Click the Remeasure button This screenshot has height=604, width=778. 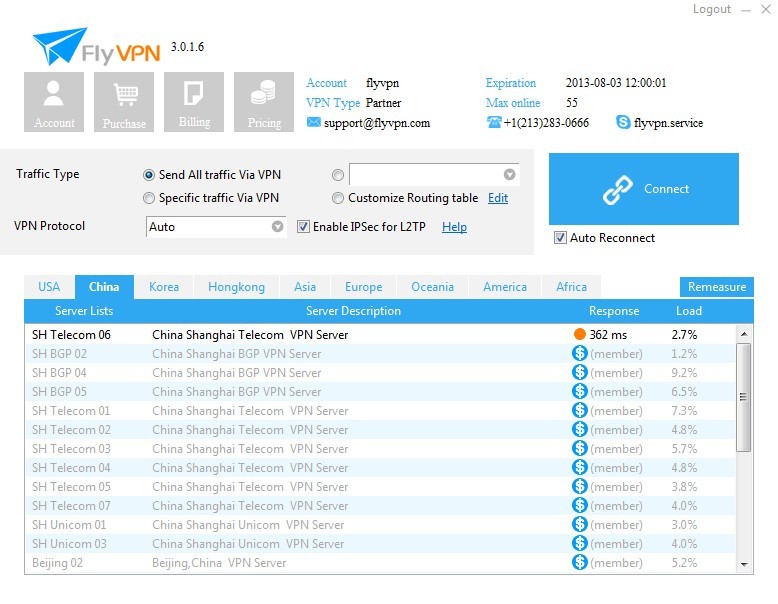click(716, 287)
